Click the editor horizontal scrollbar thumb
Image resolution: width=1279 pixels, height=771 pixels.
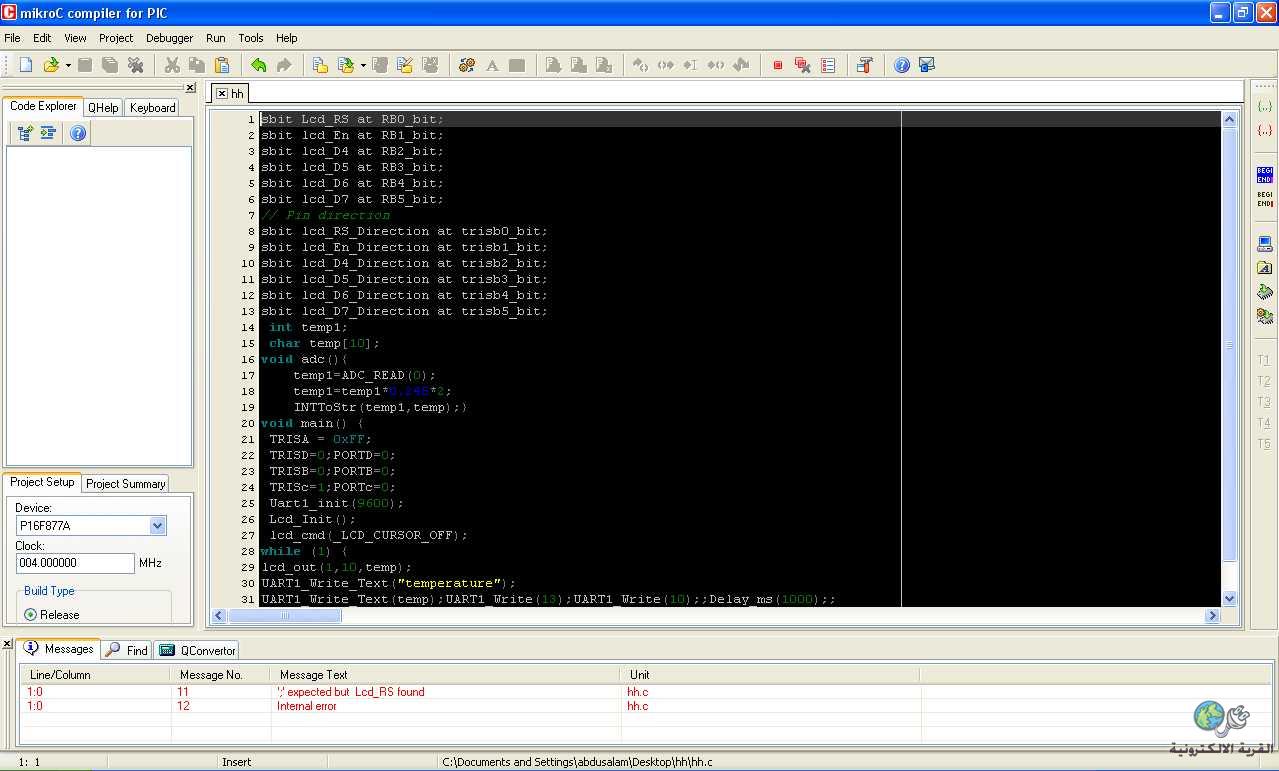coord(285,616)
